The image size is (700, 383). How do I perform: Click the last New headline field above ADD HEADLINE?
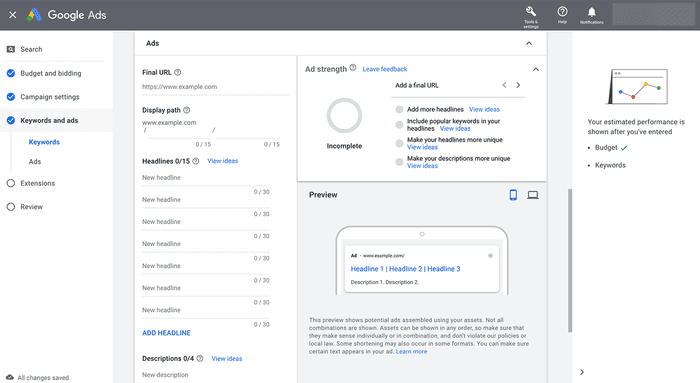[206, 310]
